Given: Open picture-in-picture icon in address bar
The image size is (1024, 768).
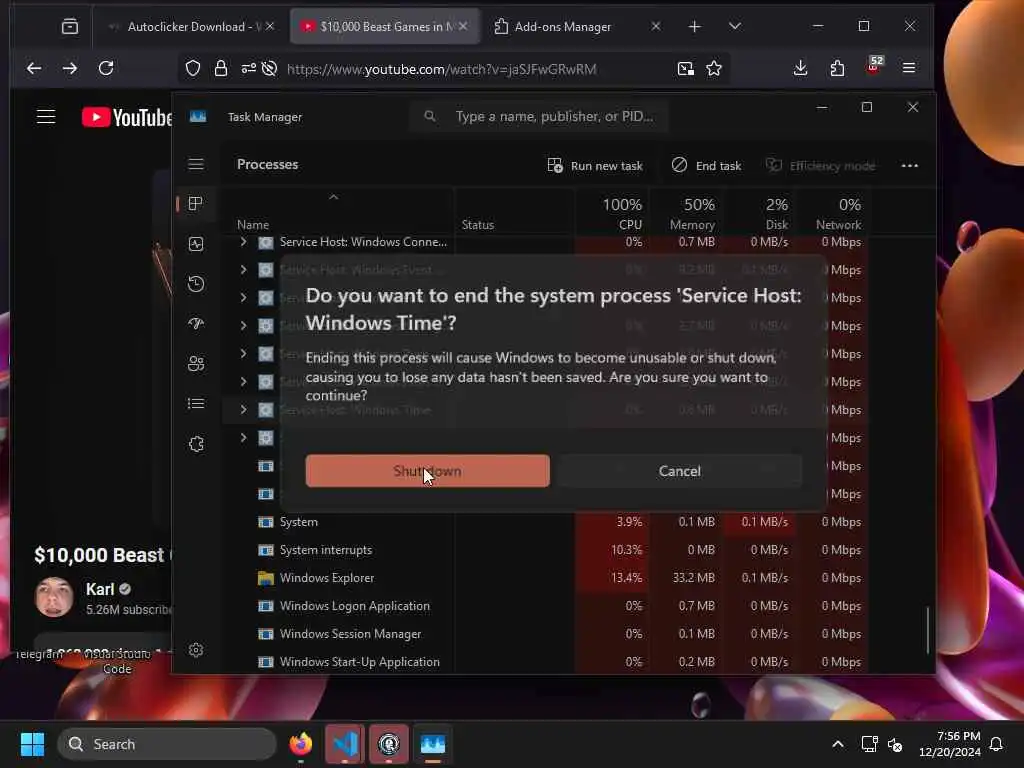Looking at the screenshot, I should [685, 69].
